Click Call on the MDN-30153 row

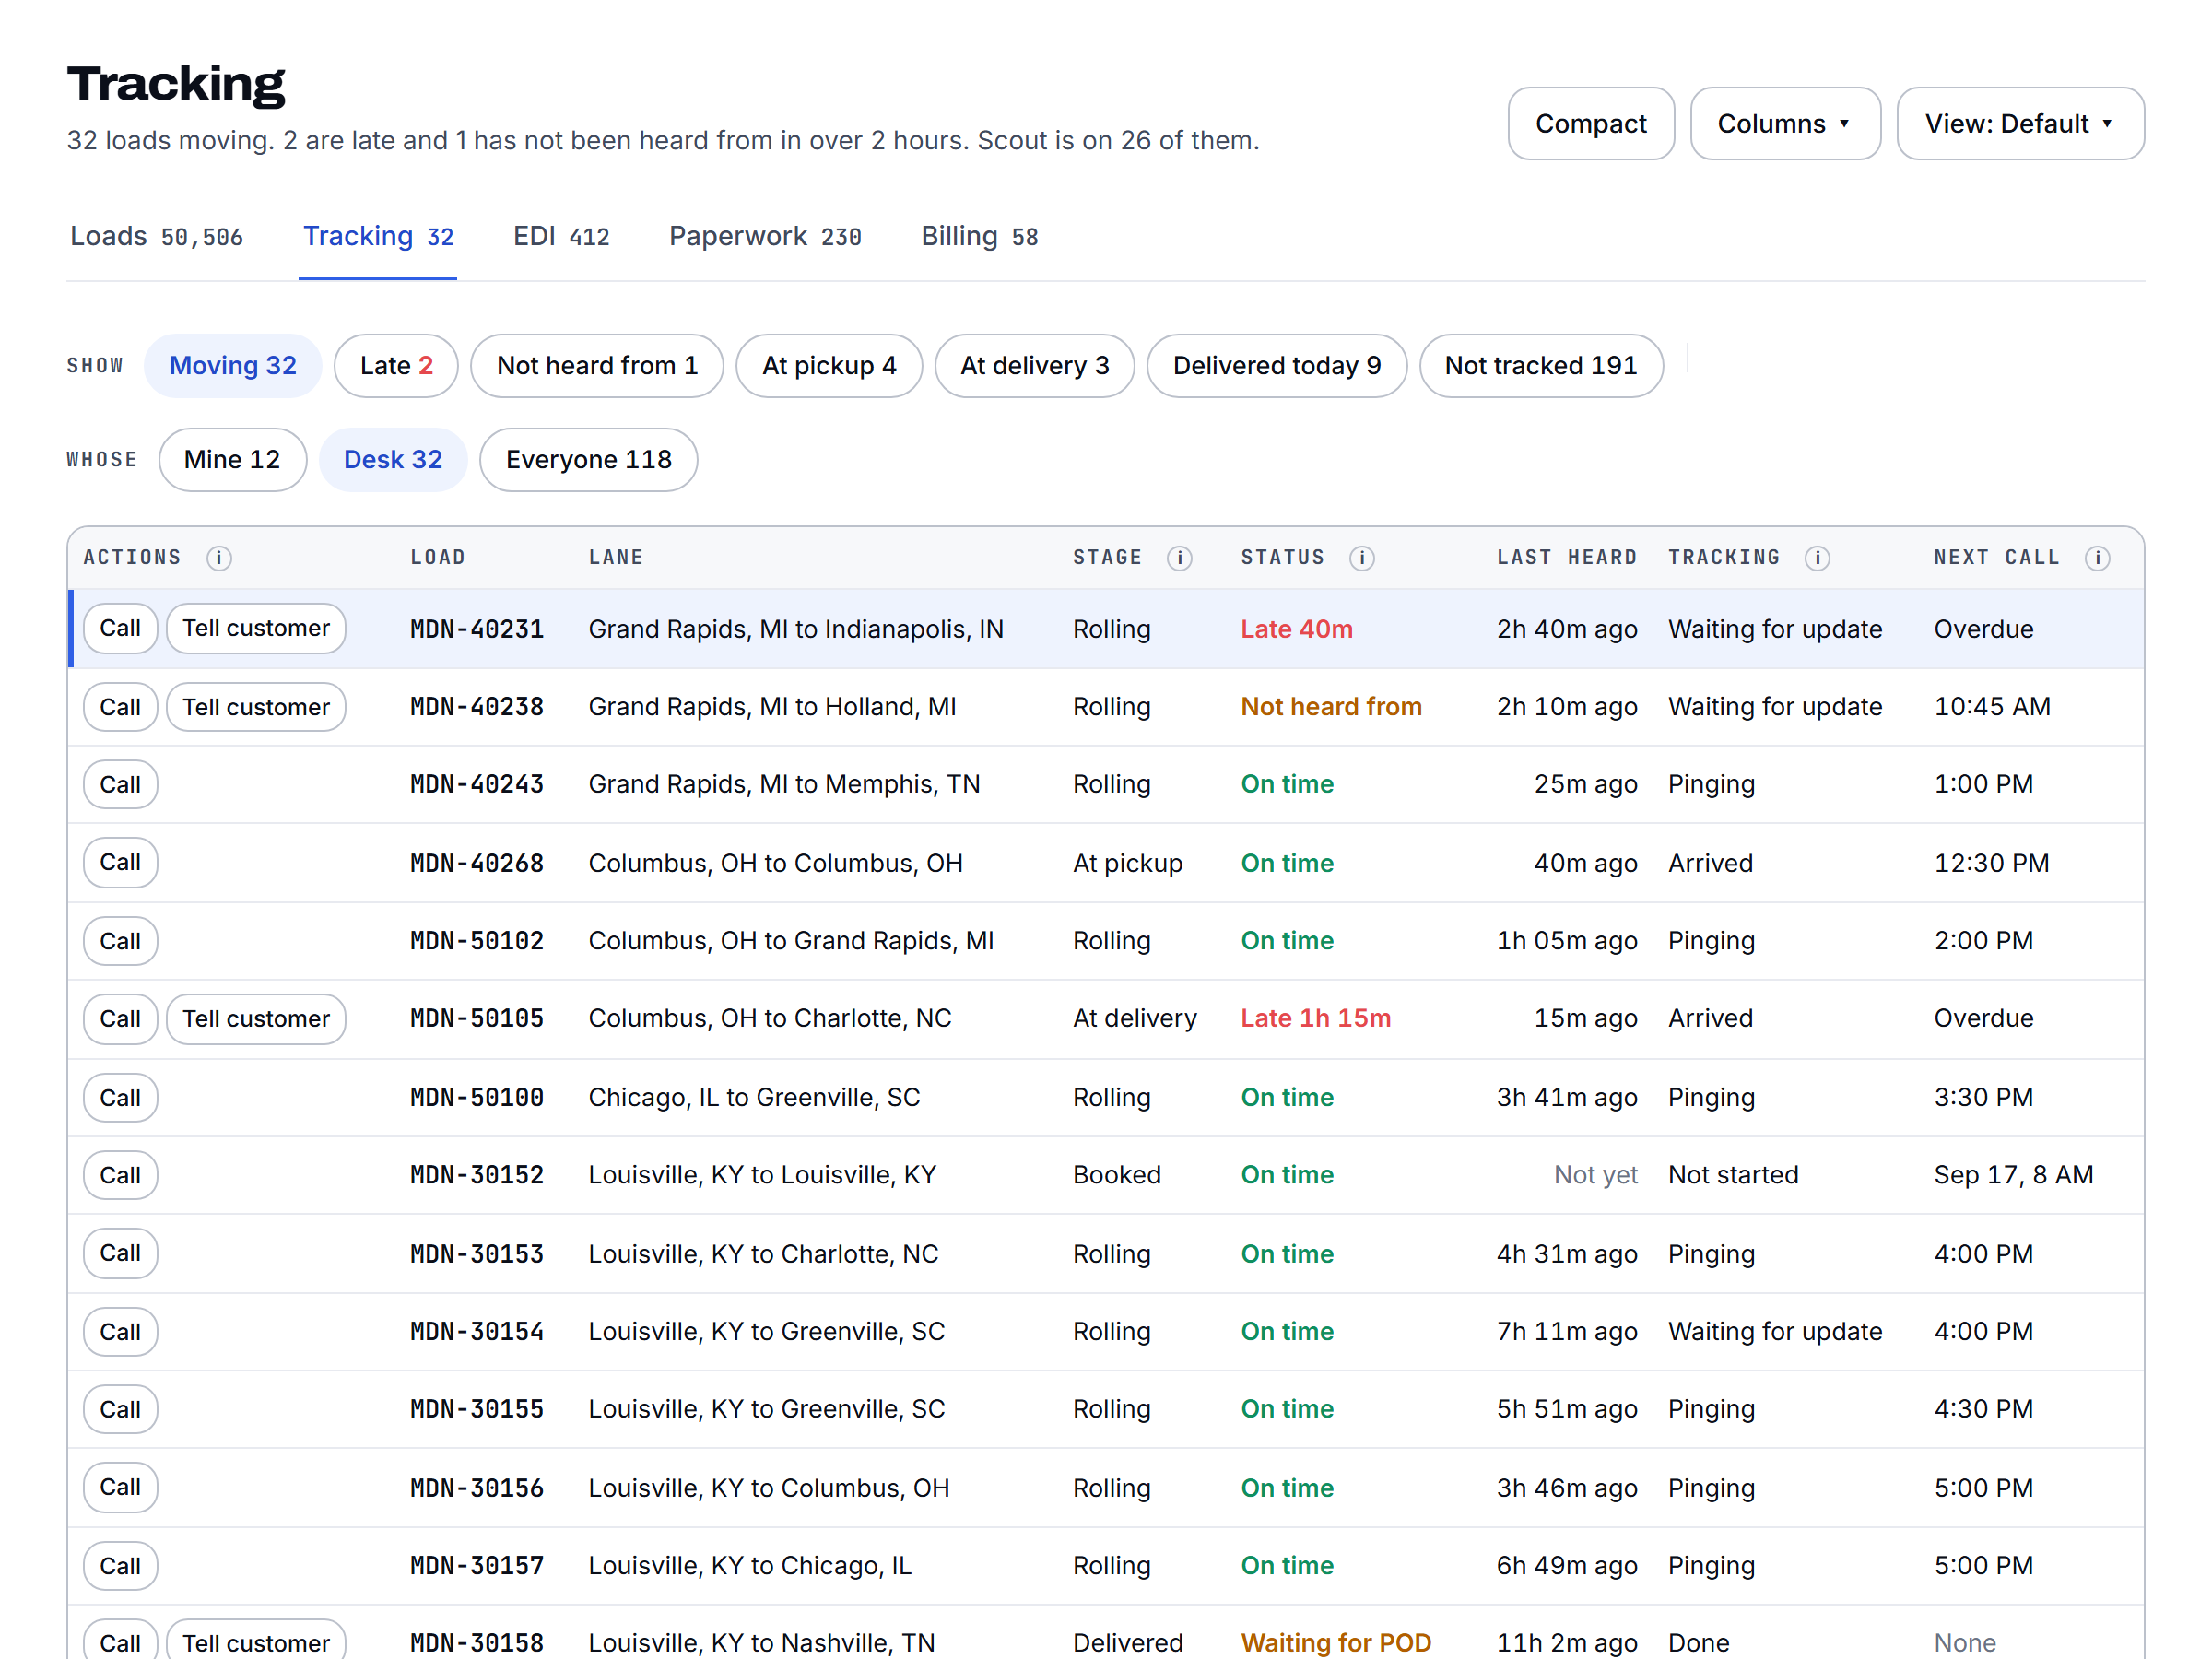coord(120,1253)
